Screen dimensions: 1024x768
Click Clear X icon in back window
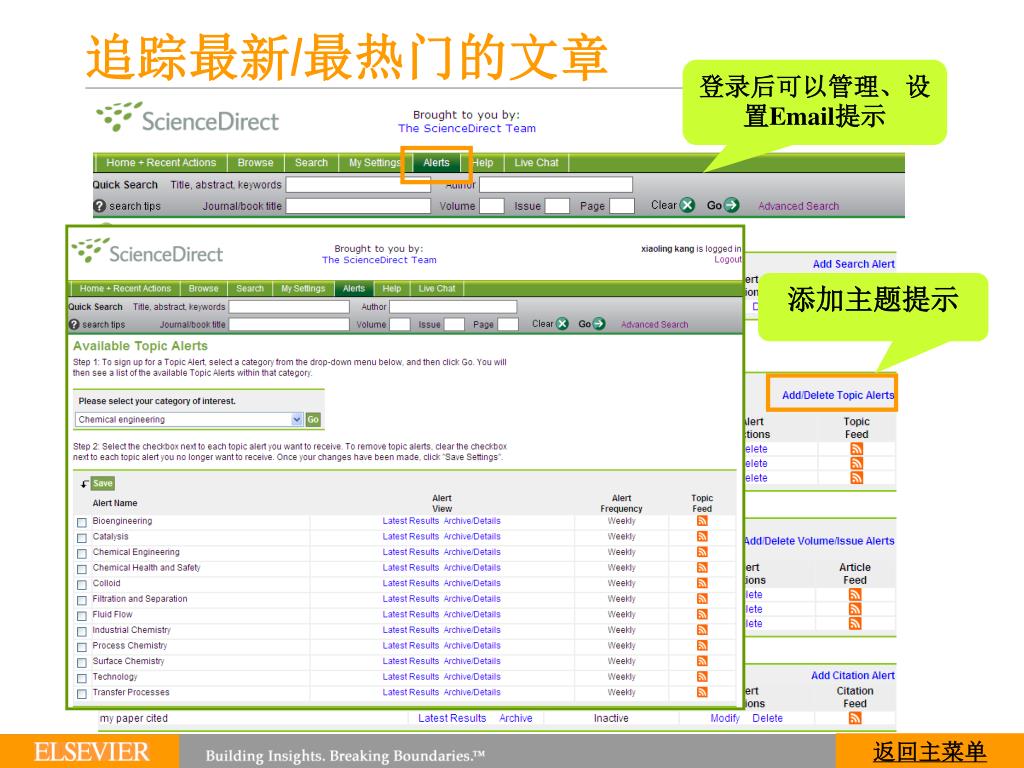click(687, 205)
